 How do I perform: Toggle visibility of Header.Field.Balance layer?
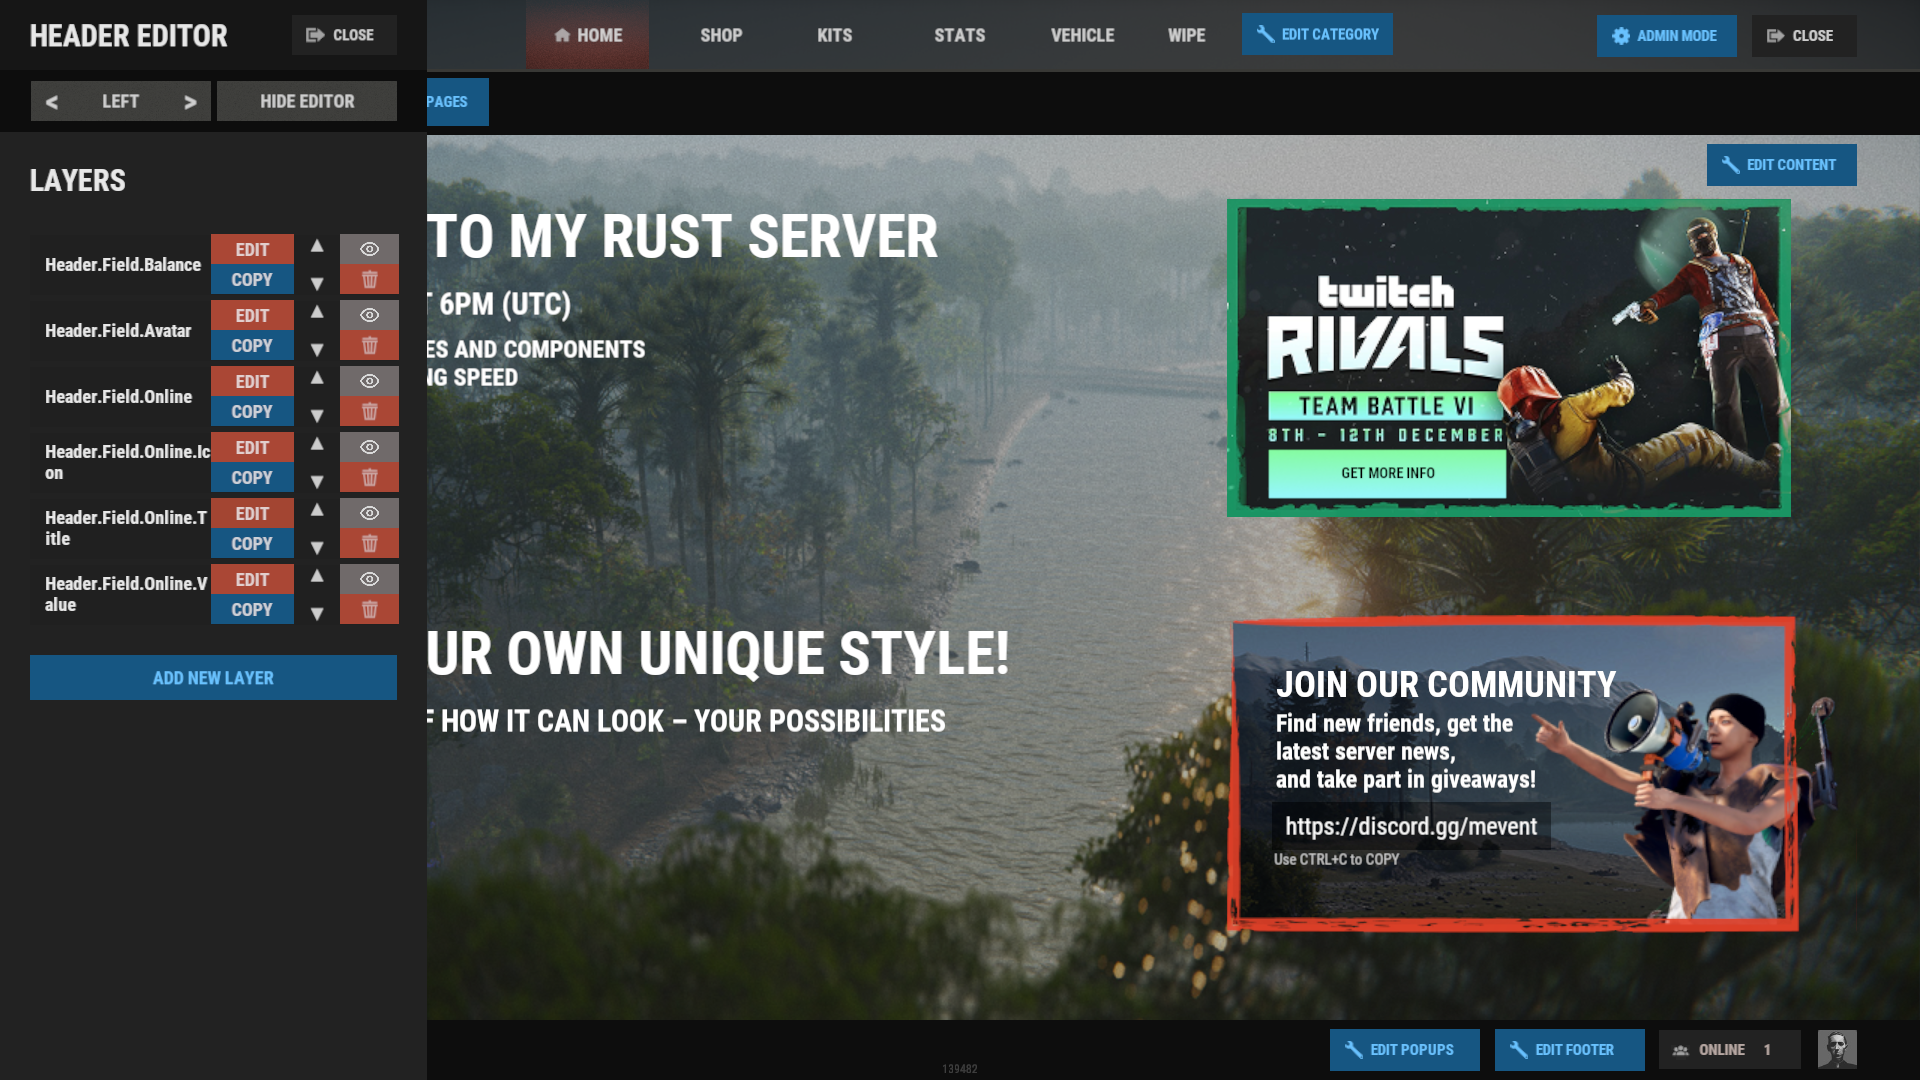[369, 249]
